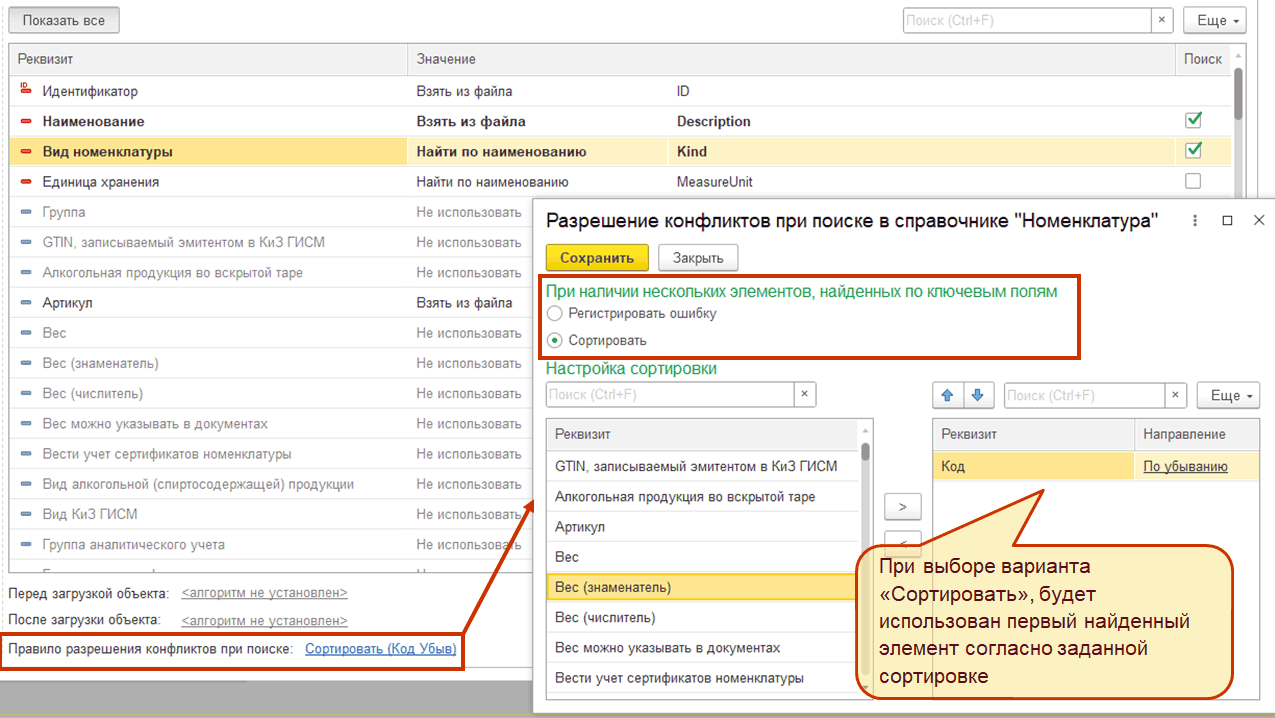This screenshot has width=1275, height=718.
Task: Clear the main search field with X
Action: point(1162,20)
